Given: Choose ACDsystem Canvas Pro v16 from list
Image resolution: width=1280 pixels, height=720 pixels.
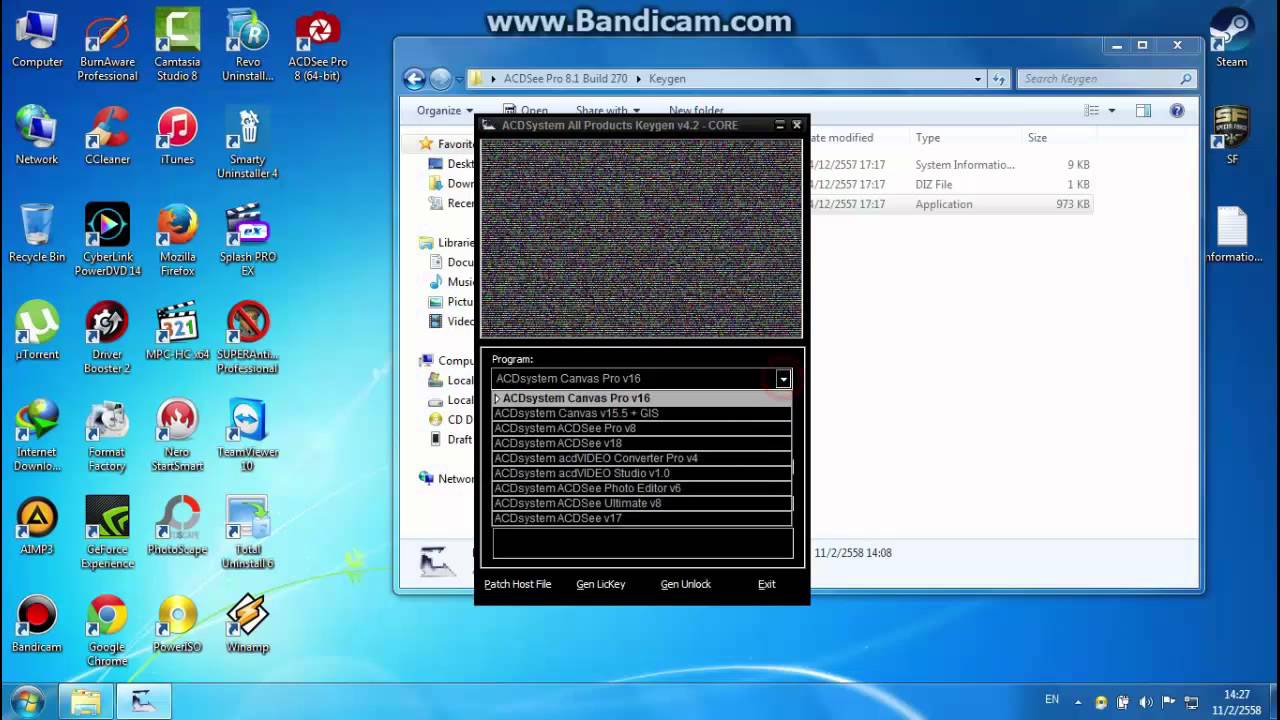Looking at the screenshot, I should pos(642,398).
